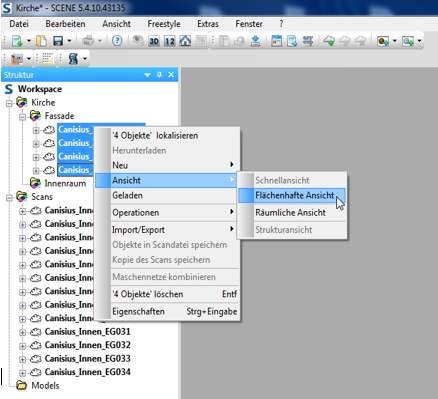Click the home view toolbar icon

coord(185,41)
